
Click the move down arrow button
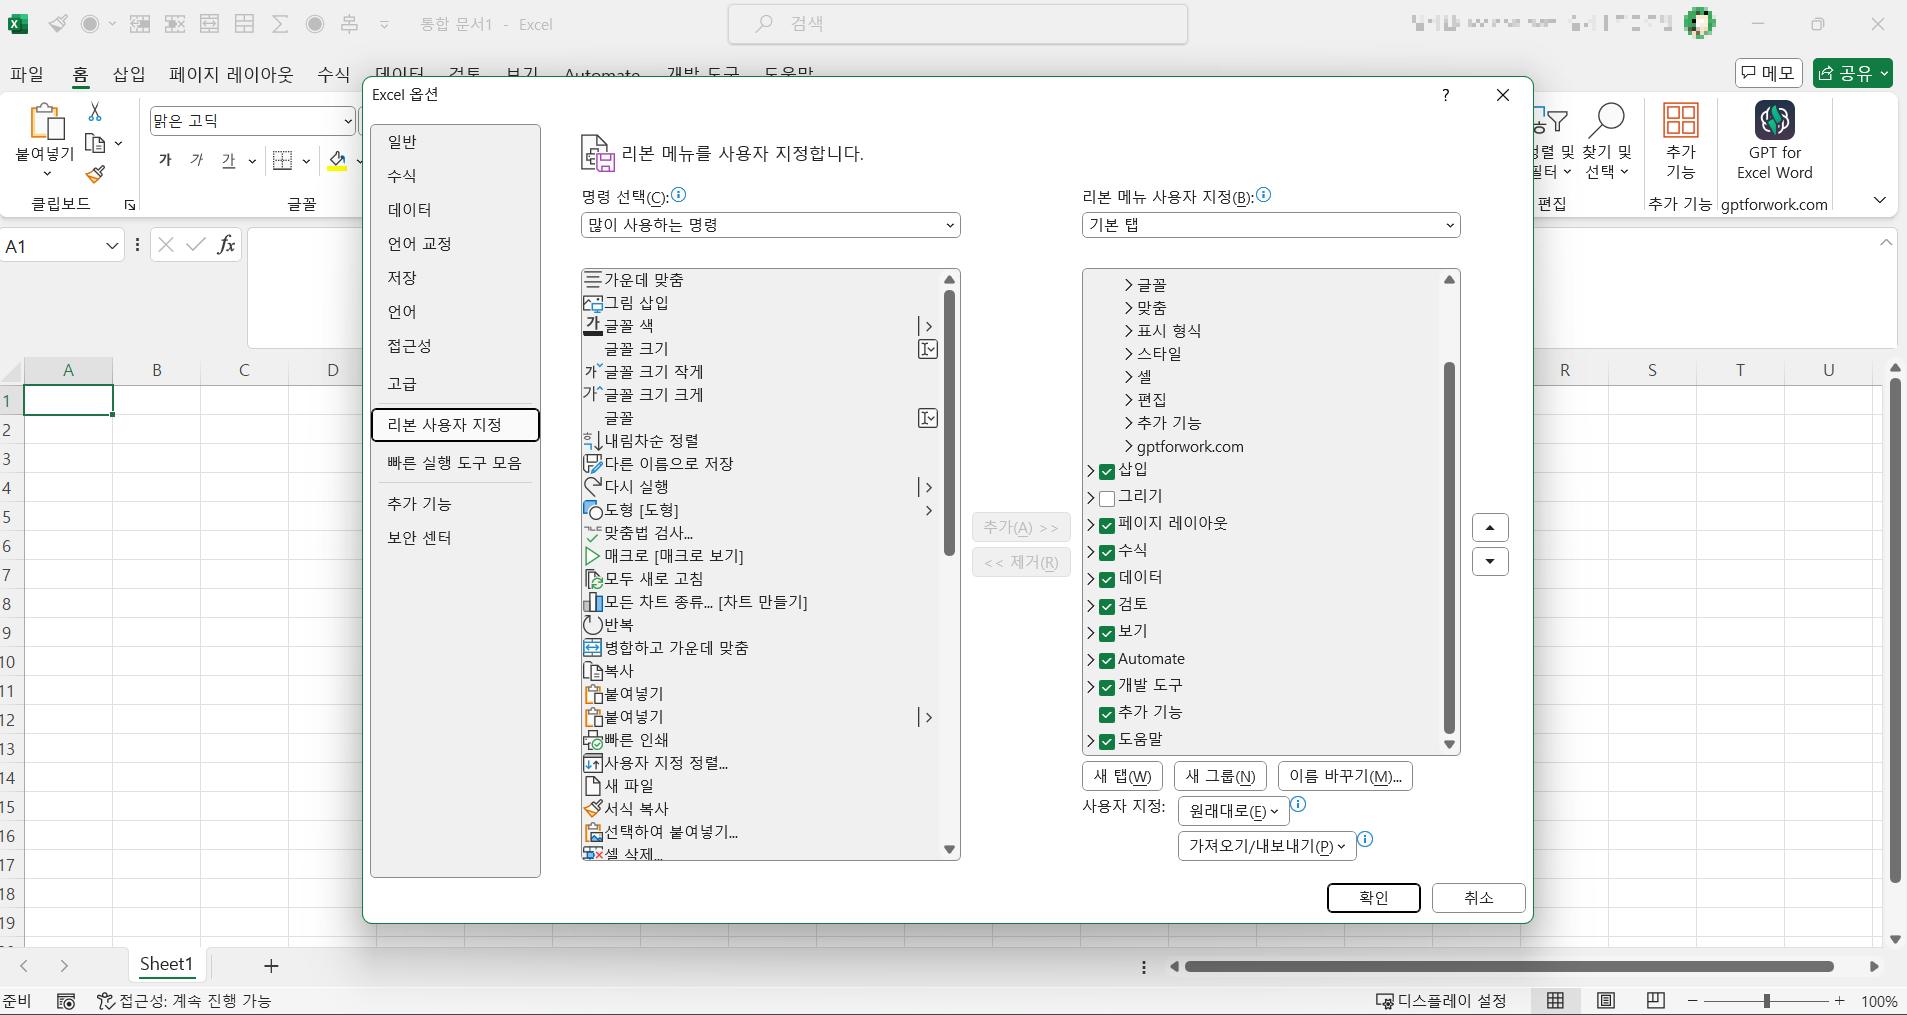click(1490, 561)
